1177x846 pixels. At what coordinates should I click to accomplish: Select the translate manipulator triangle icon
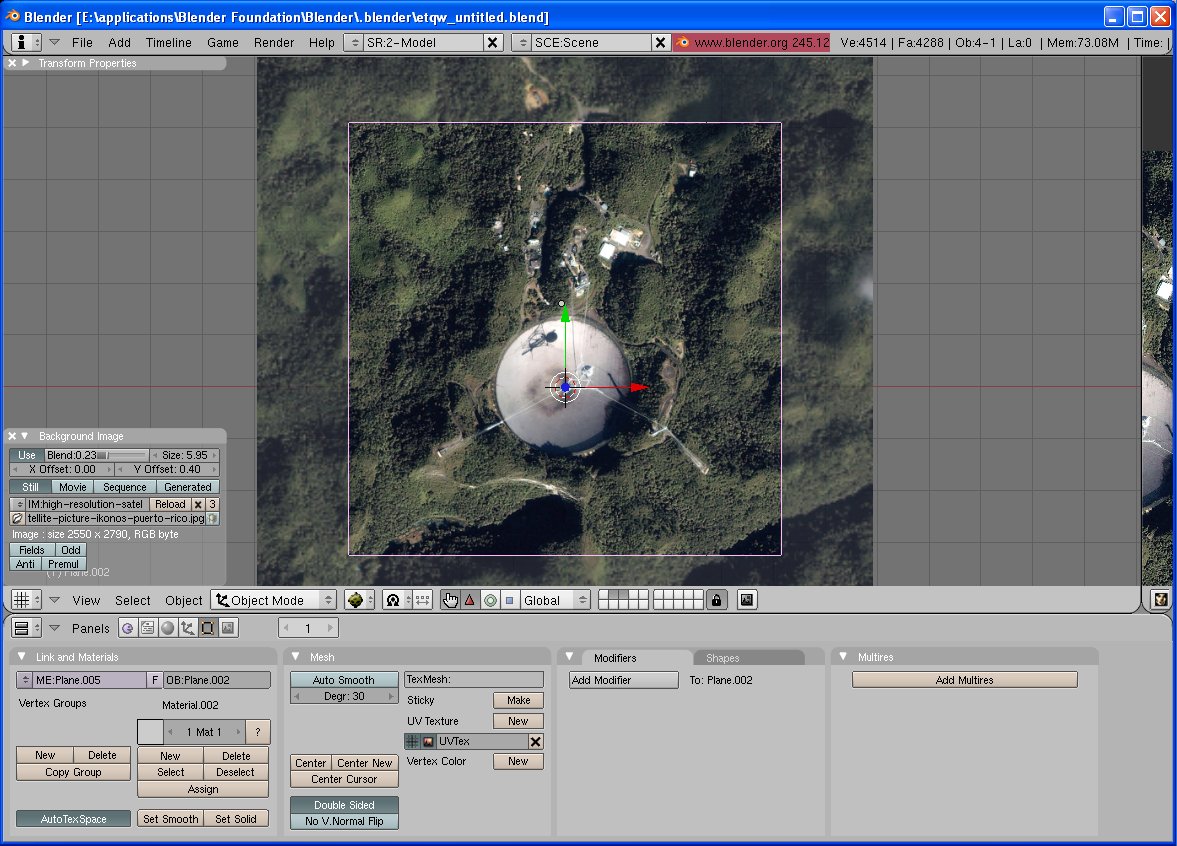click(470, 600)
